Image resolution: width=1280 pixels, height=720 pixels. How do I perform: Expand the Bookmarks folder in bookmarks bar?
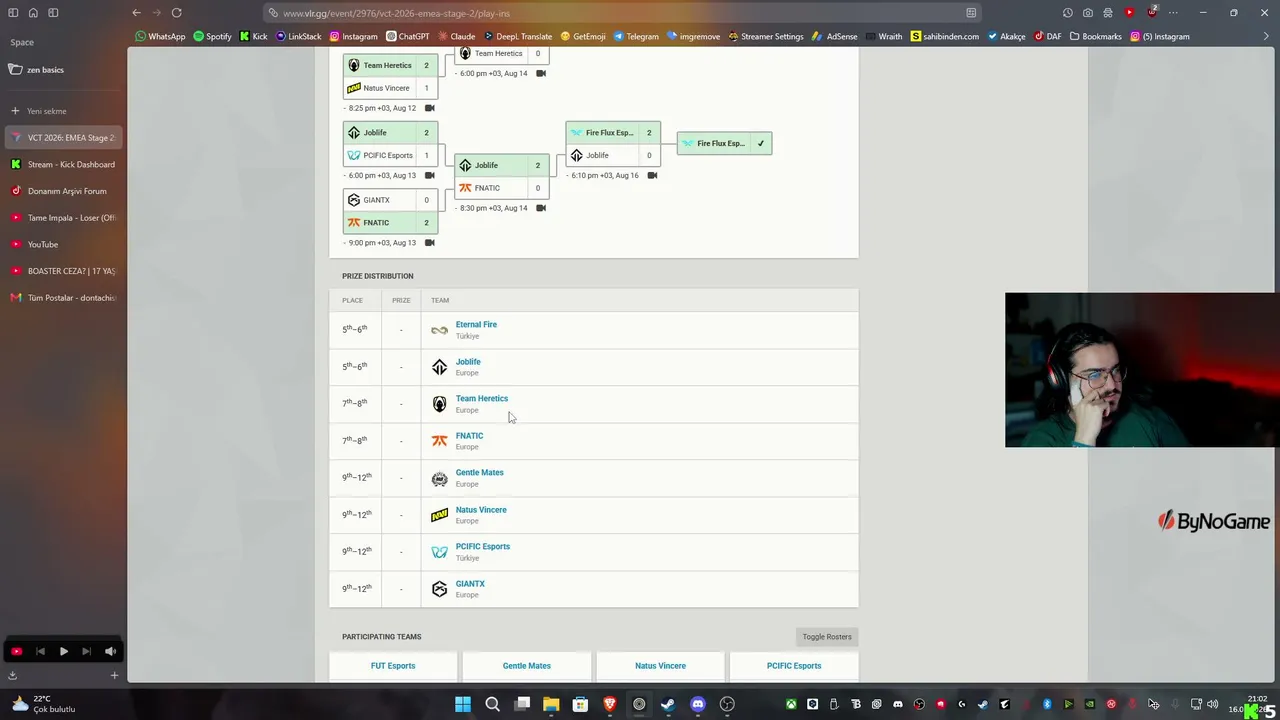pos(1095,36)
